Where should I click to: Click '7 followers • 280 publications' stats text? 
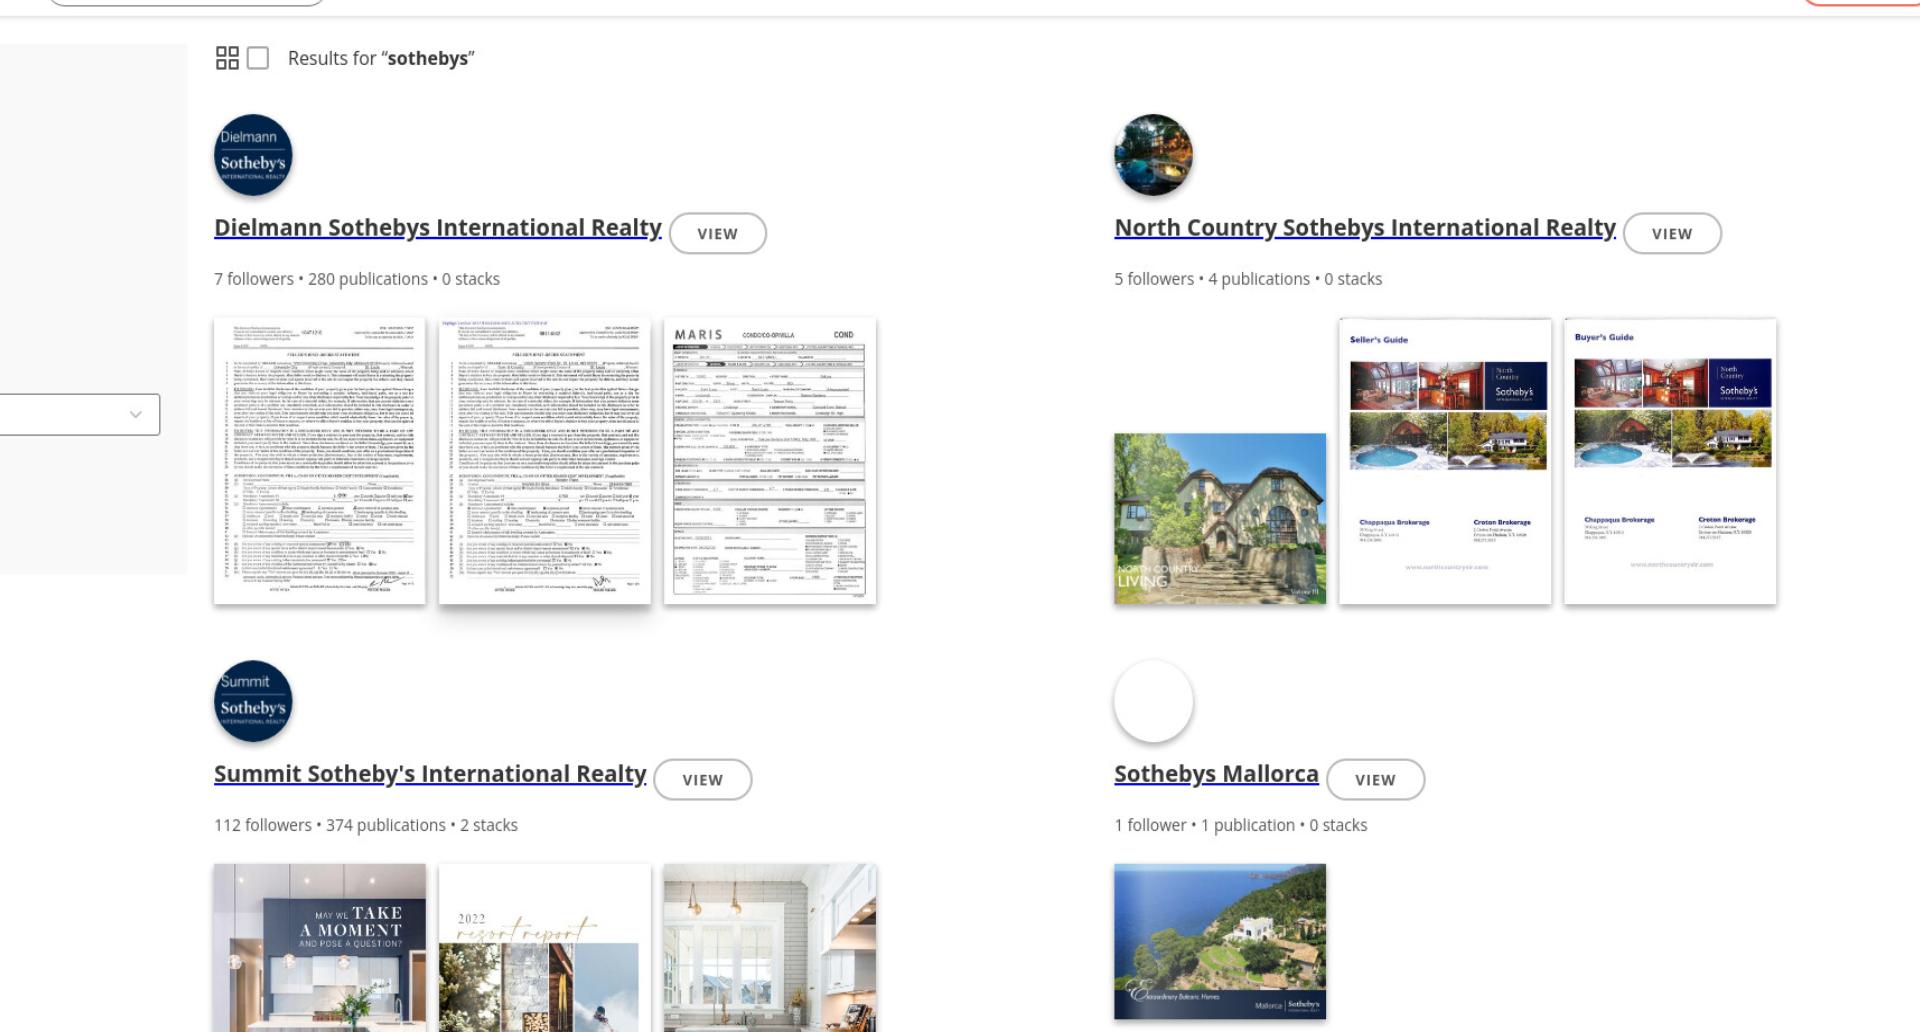(357, 279)
